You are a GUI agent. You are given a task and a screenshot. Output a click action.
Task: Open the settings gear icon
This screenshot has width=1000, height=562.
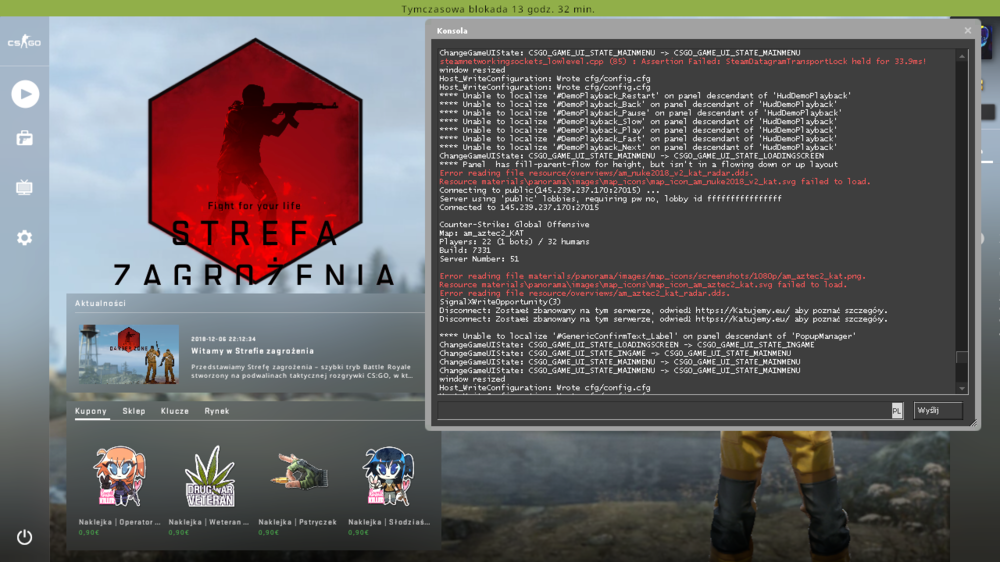24,237
